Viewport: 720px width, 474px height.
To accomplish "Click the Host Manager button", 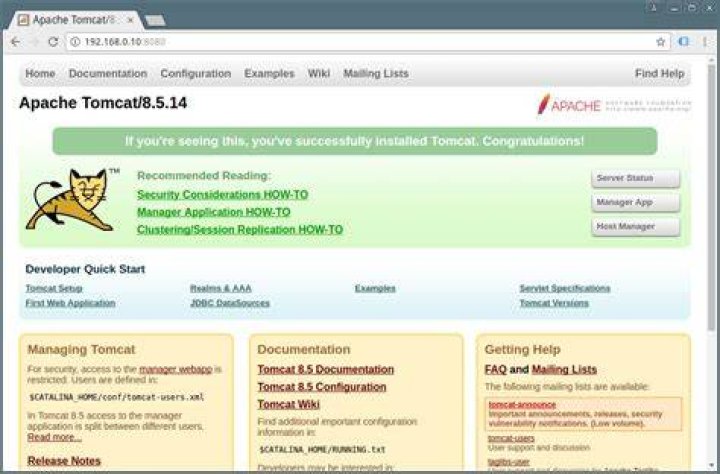I will pos(636,227).
